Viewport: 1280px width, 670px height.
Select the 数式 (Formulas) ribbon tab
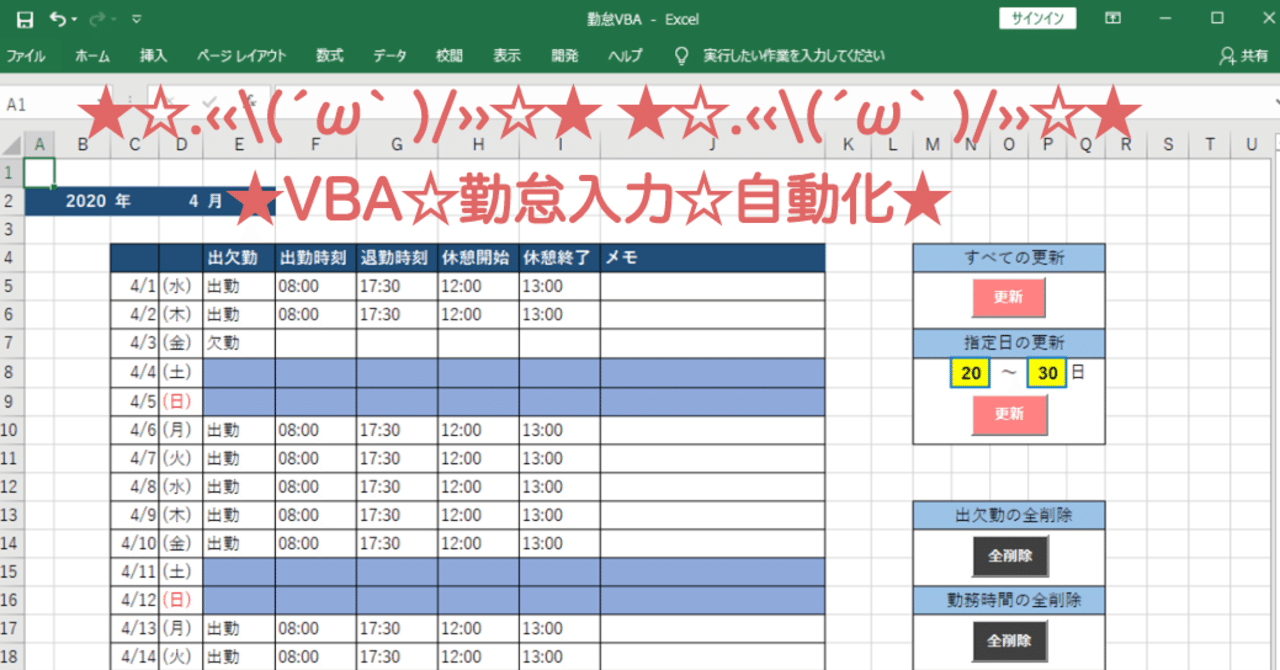click(x=330, y=56)
